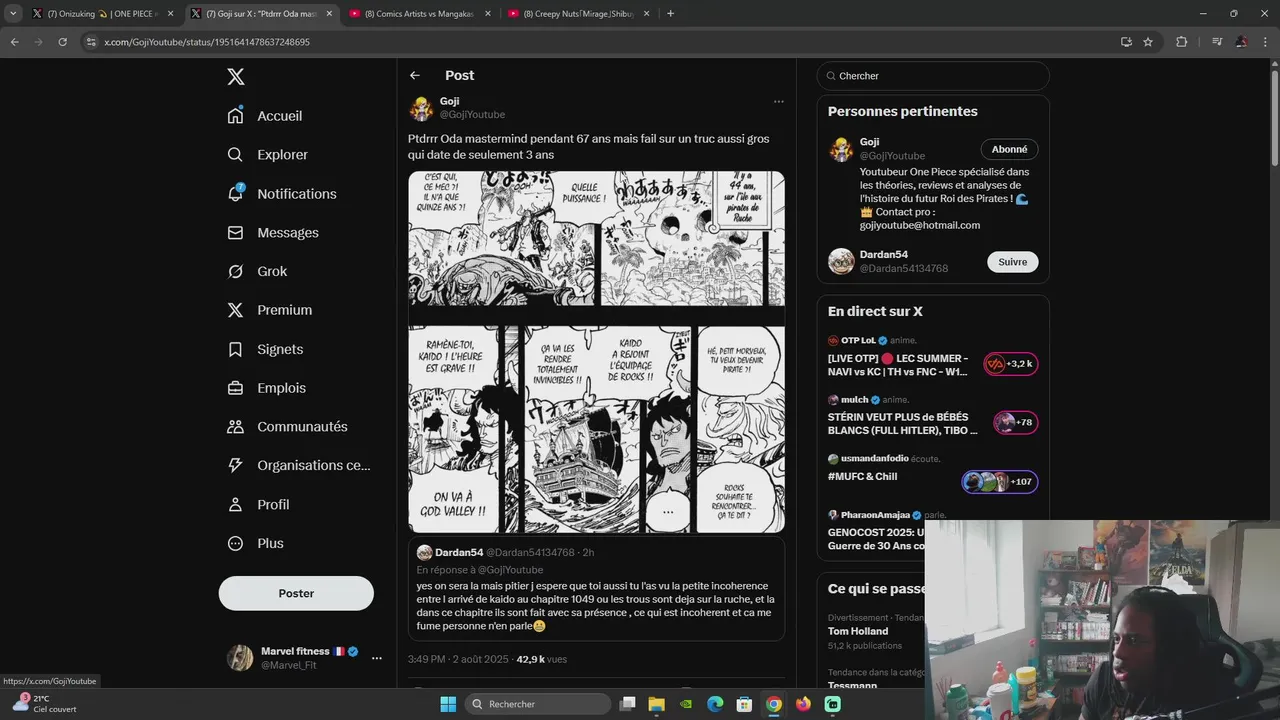
Task: Open OTP LoL live LEC SUMMER stream
Action: tap(898, 365)
